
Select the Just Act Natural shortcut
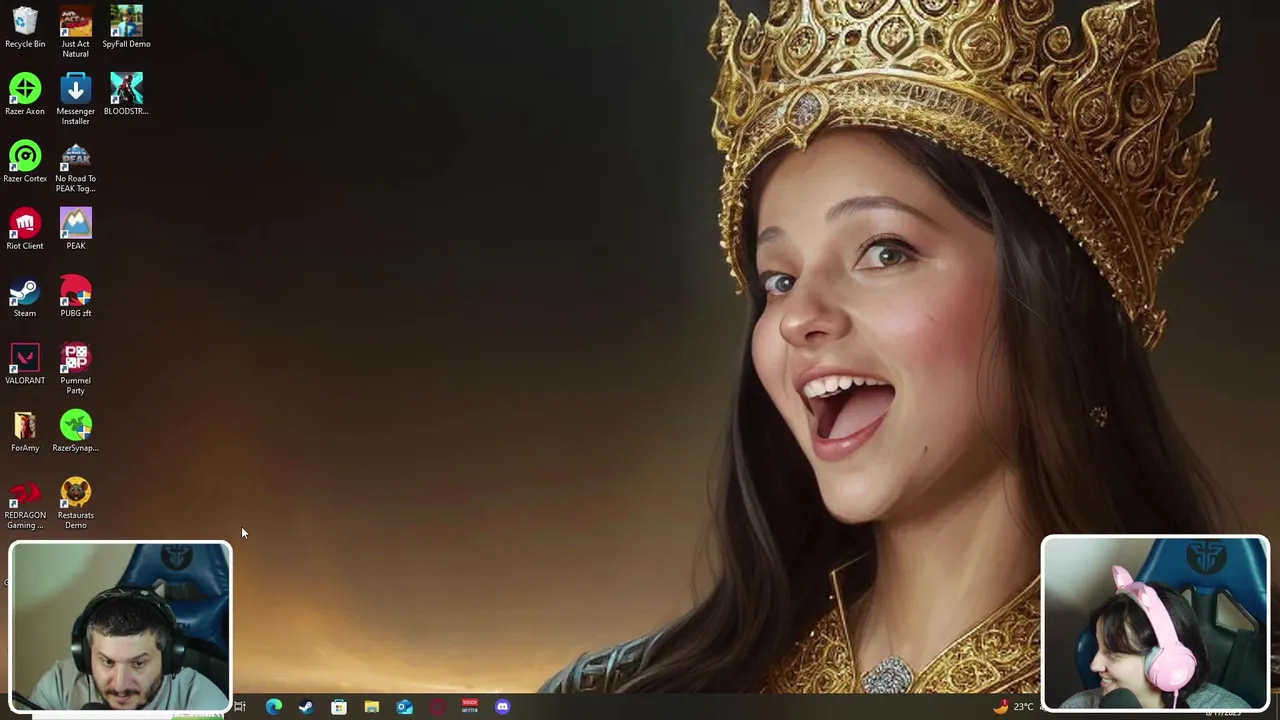point(75,31)
